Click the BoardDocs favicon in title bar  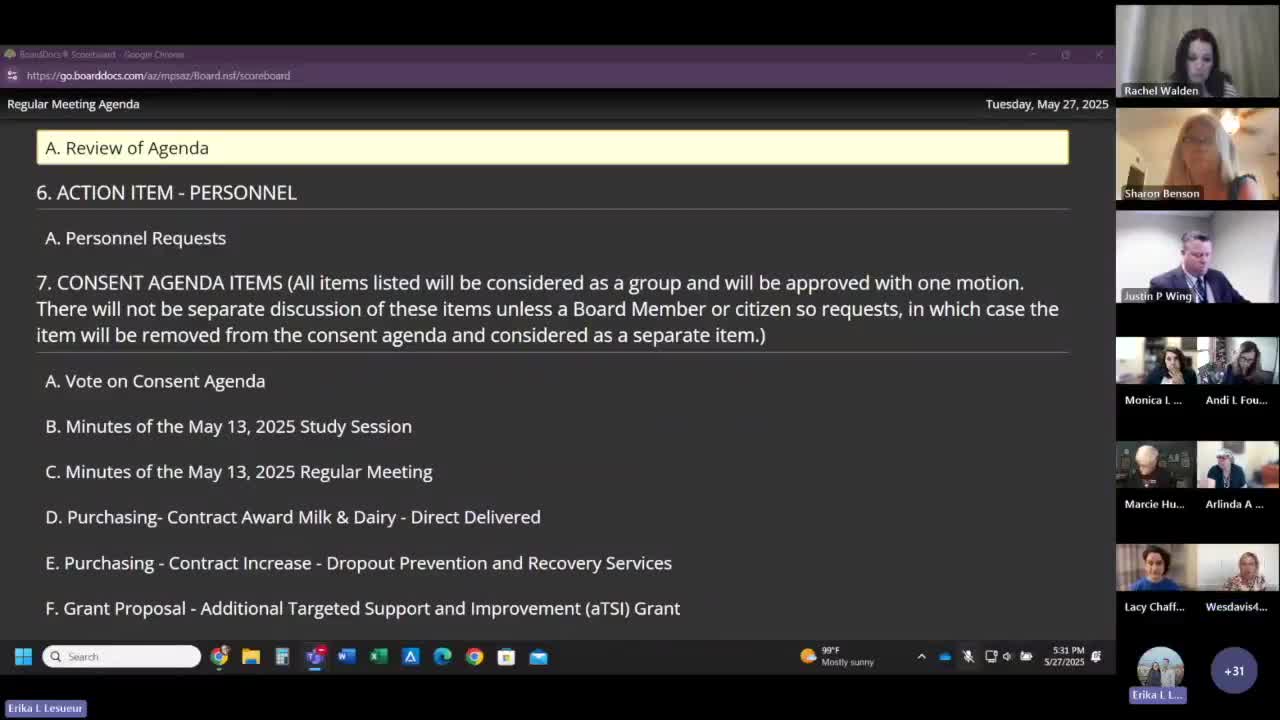click(x=10, y=54)
